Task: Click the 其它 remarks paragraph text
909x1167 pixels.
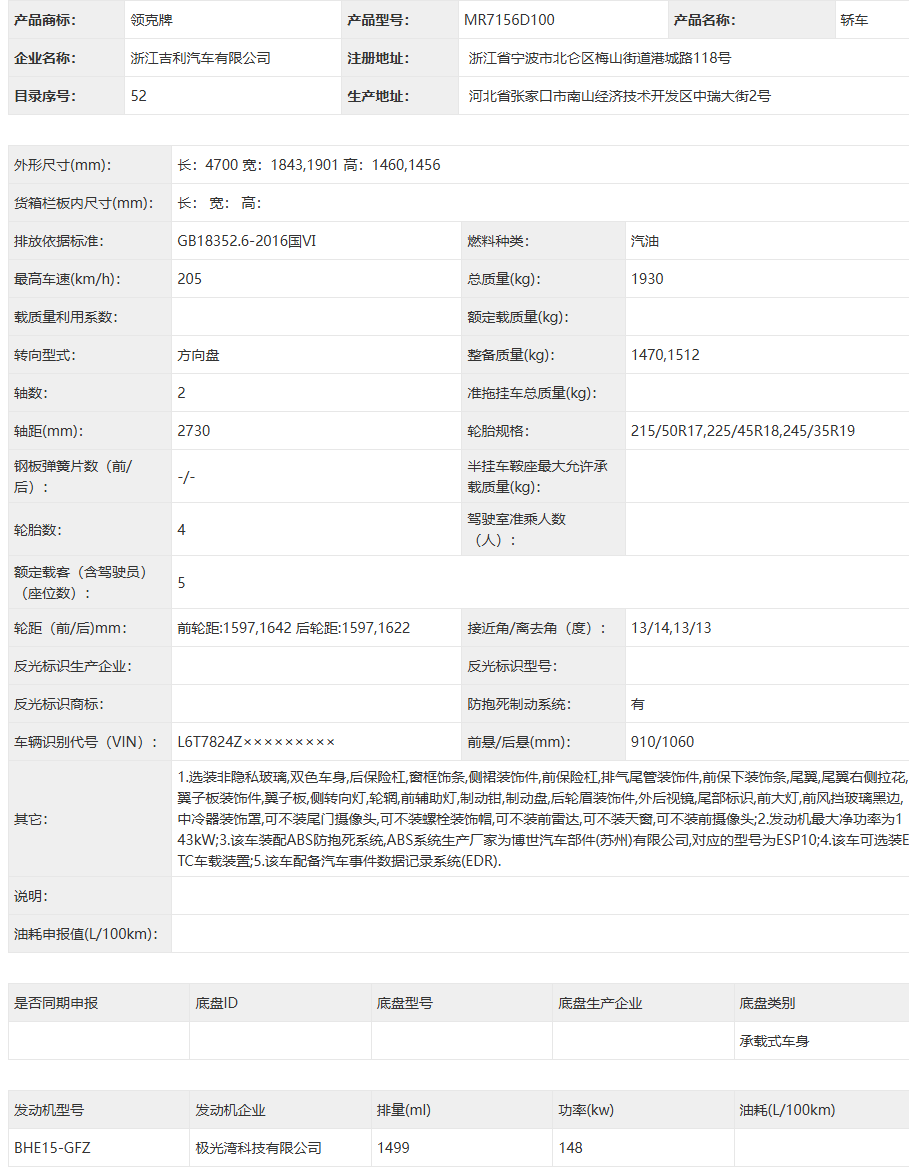Action: pos(543,819)
